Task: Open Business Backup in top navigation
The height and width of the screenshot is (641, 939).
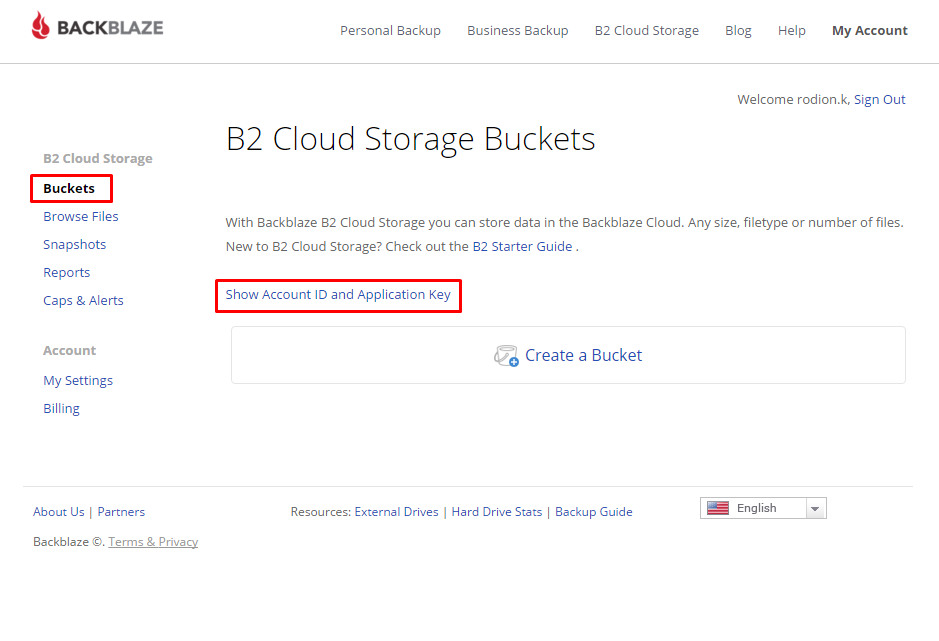Action: point(517,31)
